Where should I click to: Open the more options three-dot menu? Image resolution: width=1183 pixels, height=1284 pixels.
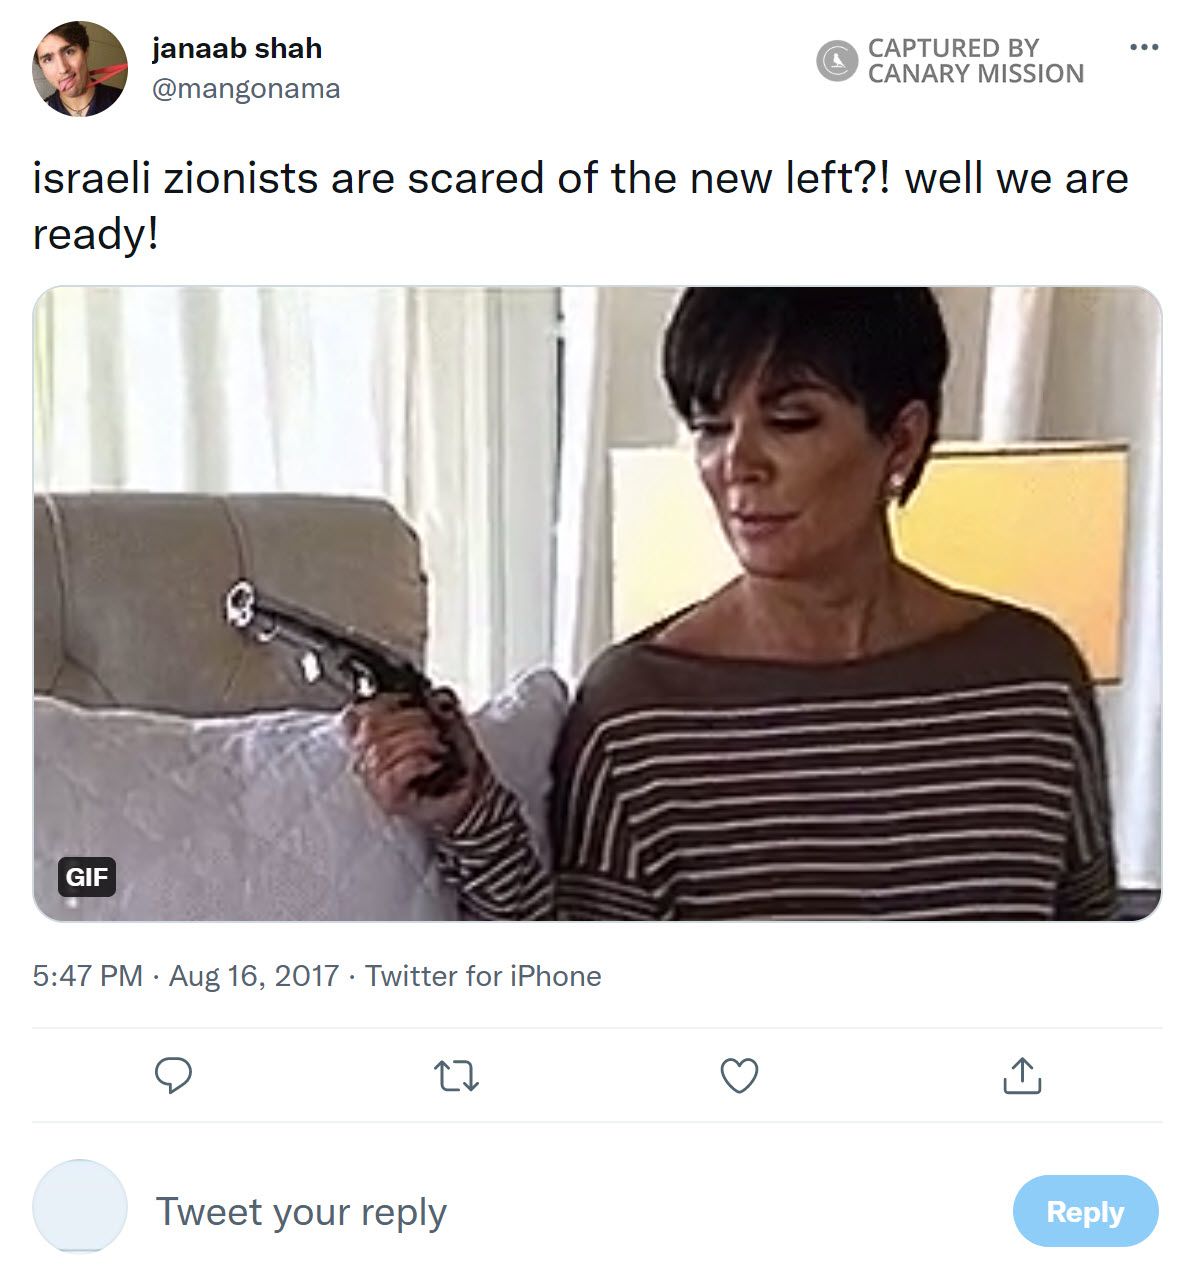point(1143,47)
